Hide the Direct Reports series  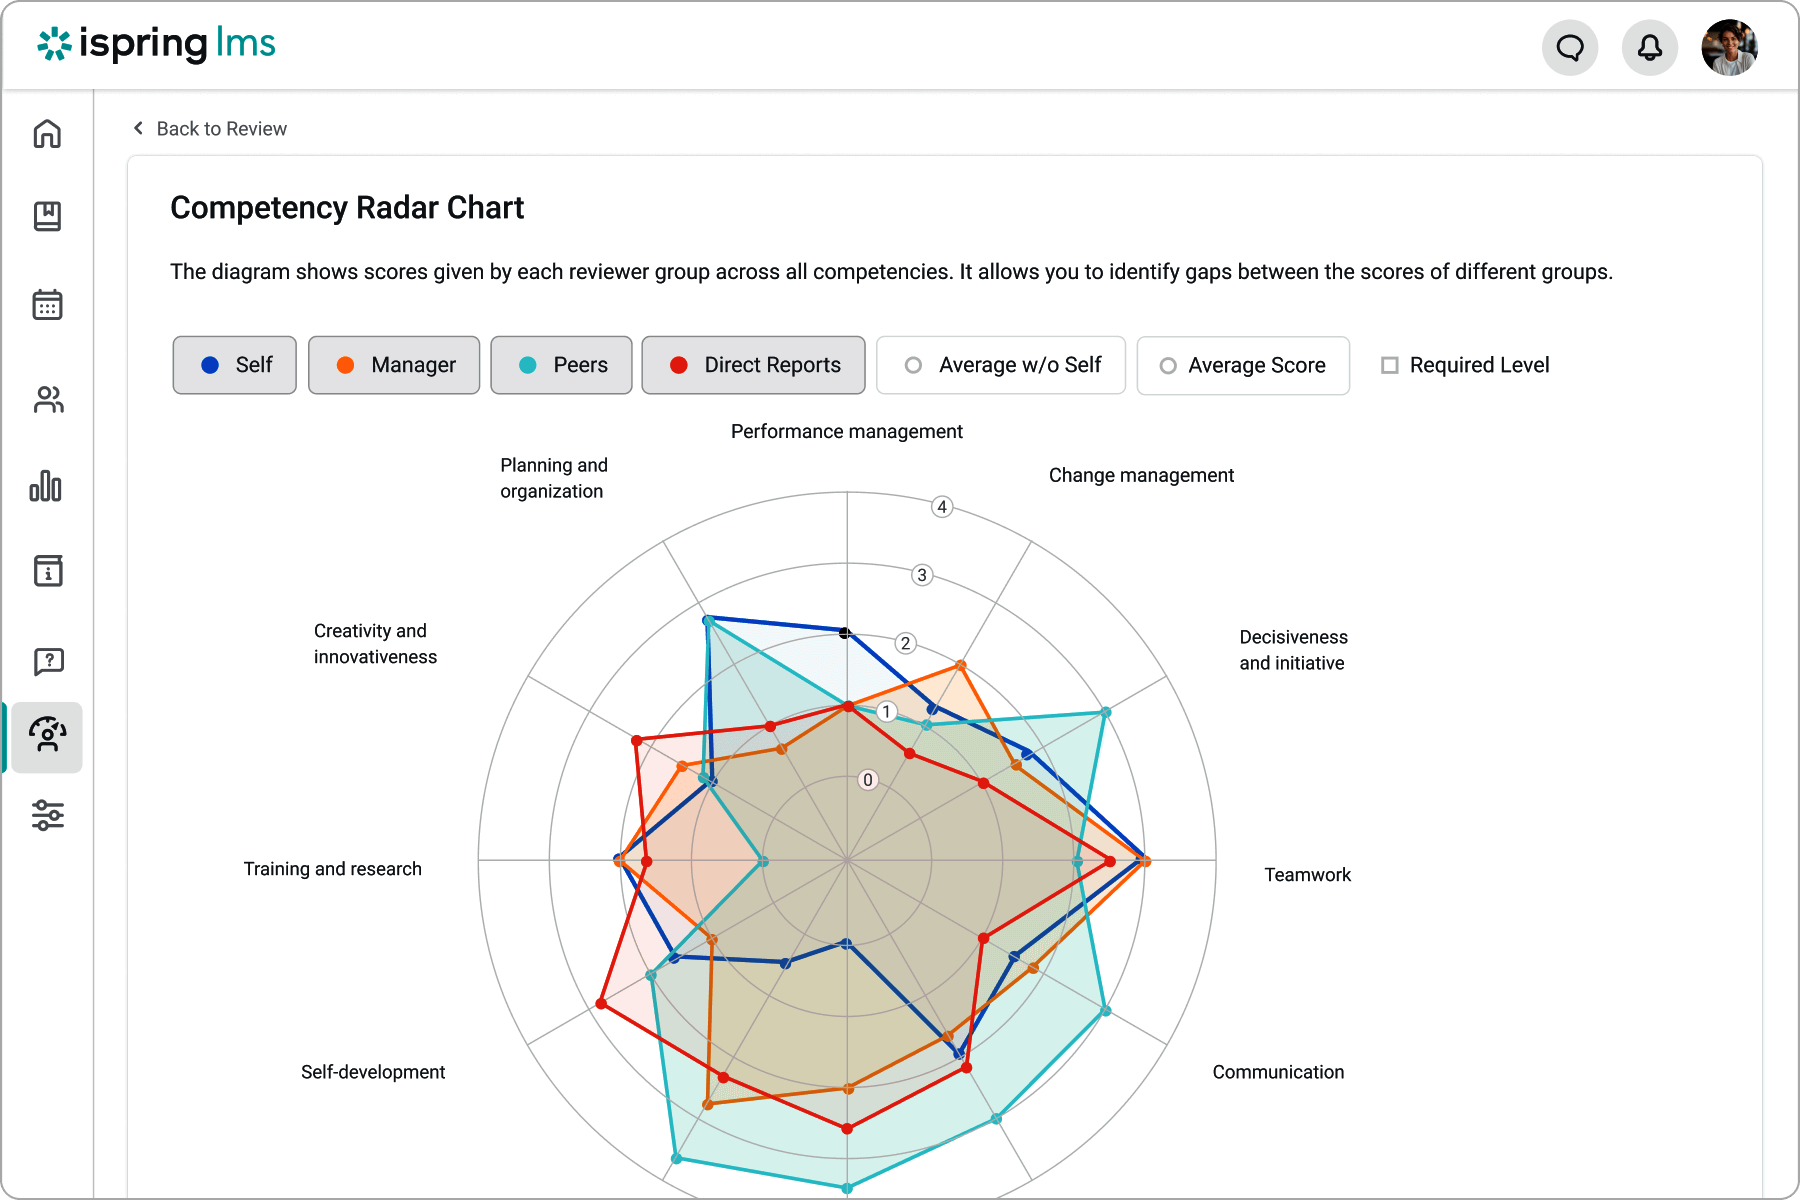click(x=753, y=366)
